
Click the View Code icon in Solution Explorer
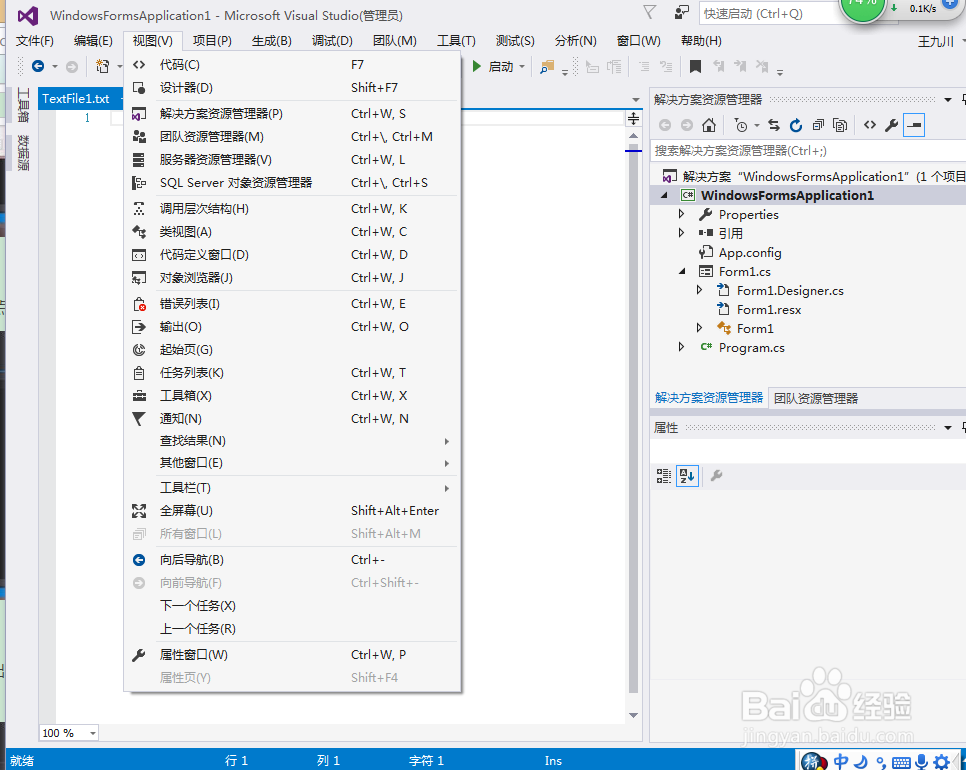click(x=869, y=125)
